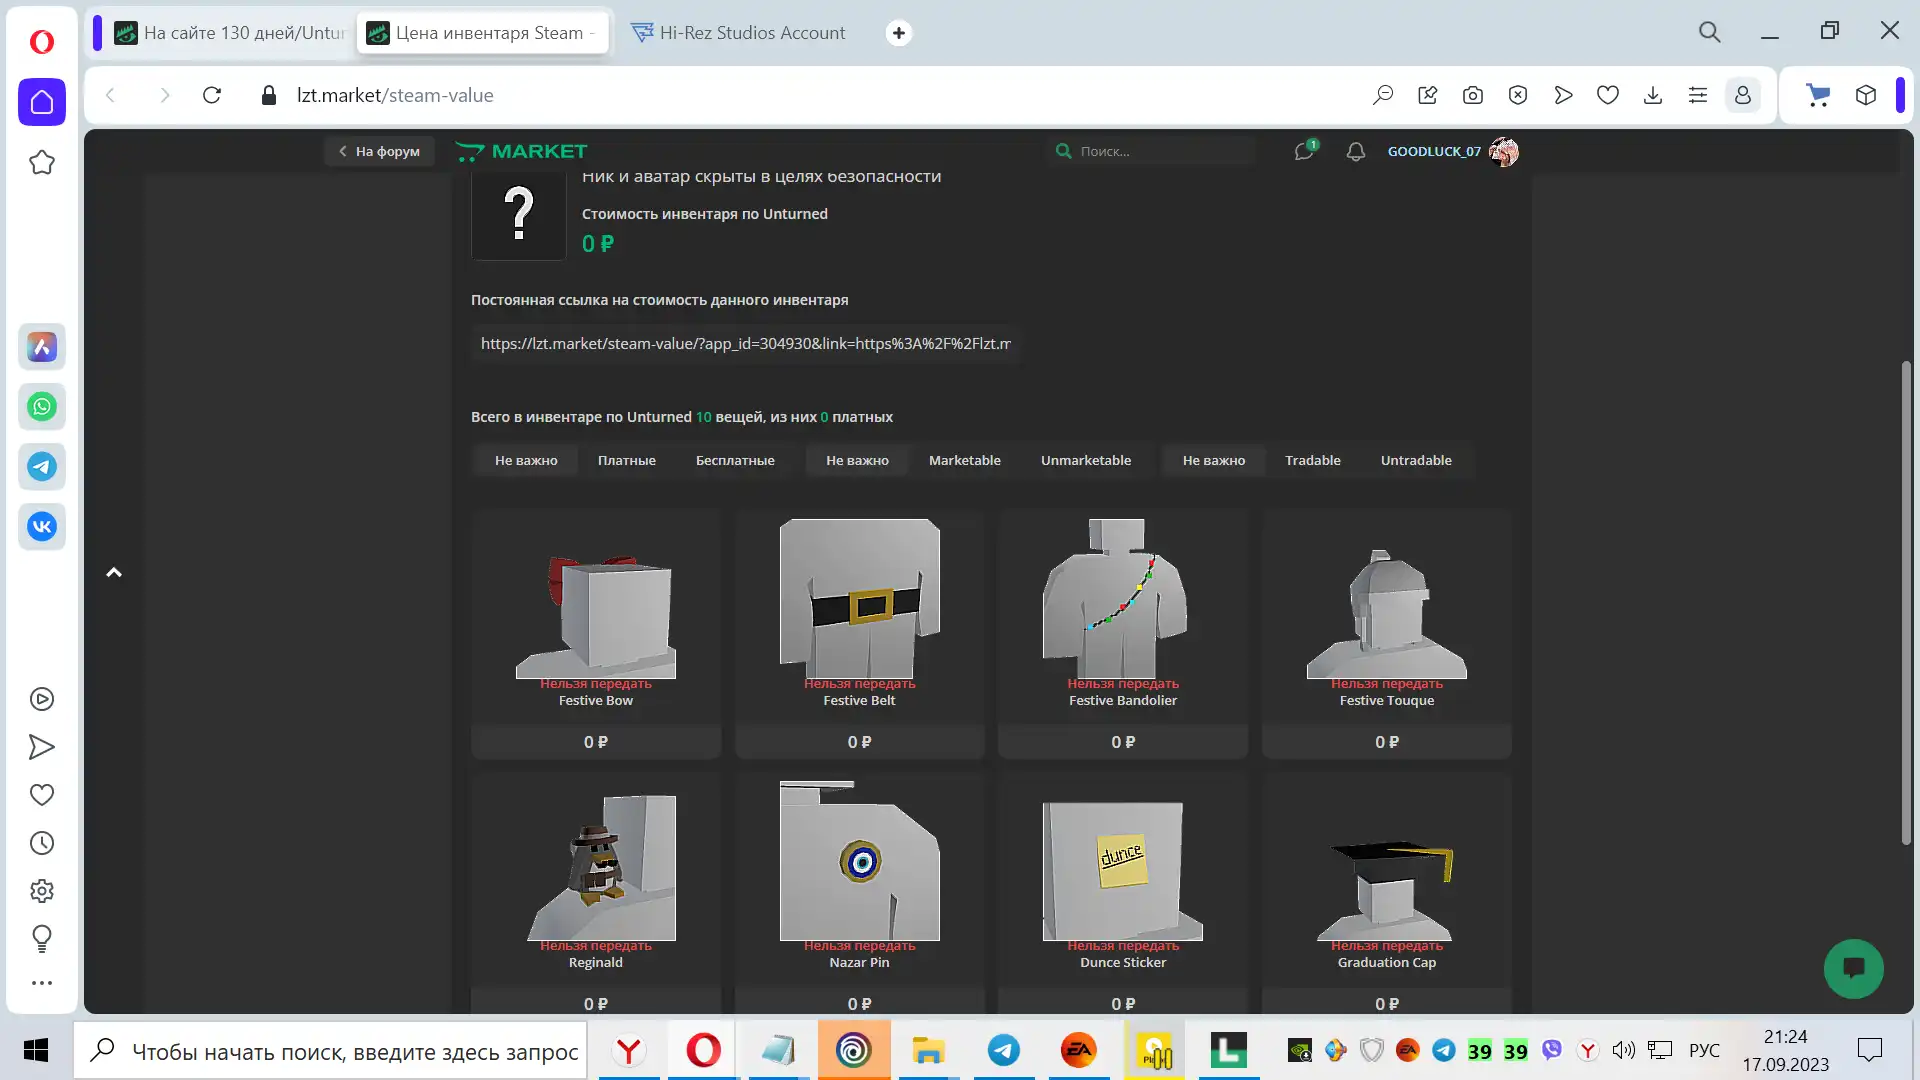The height and width of the screenshot is (1080, 1920).
Task: Open Opera easy setup menu icon
Action: pos(1697,95)
